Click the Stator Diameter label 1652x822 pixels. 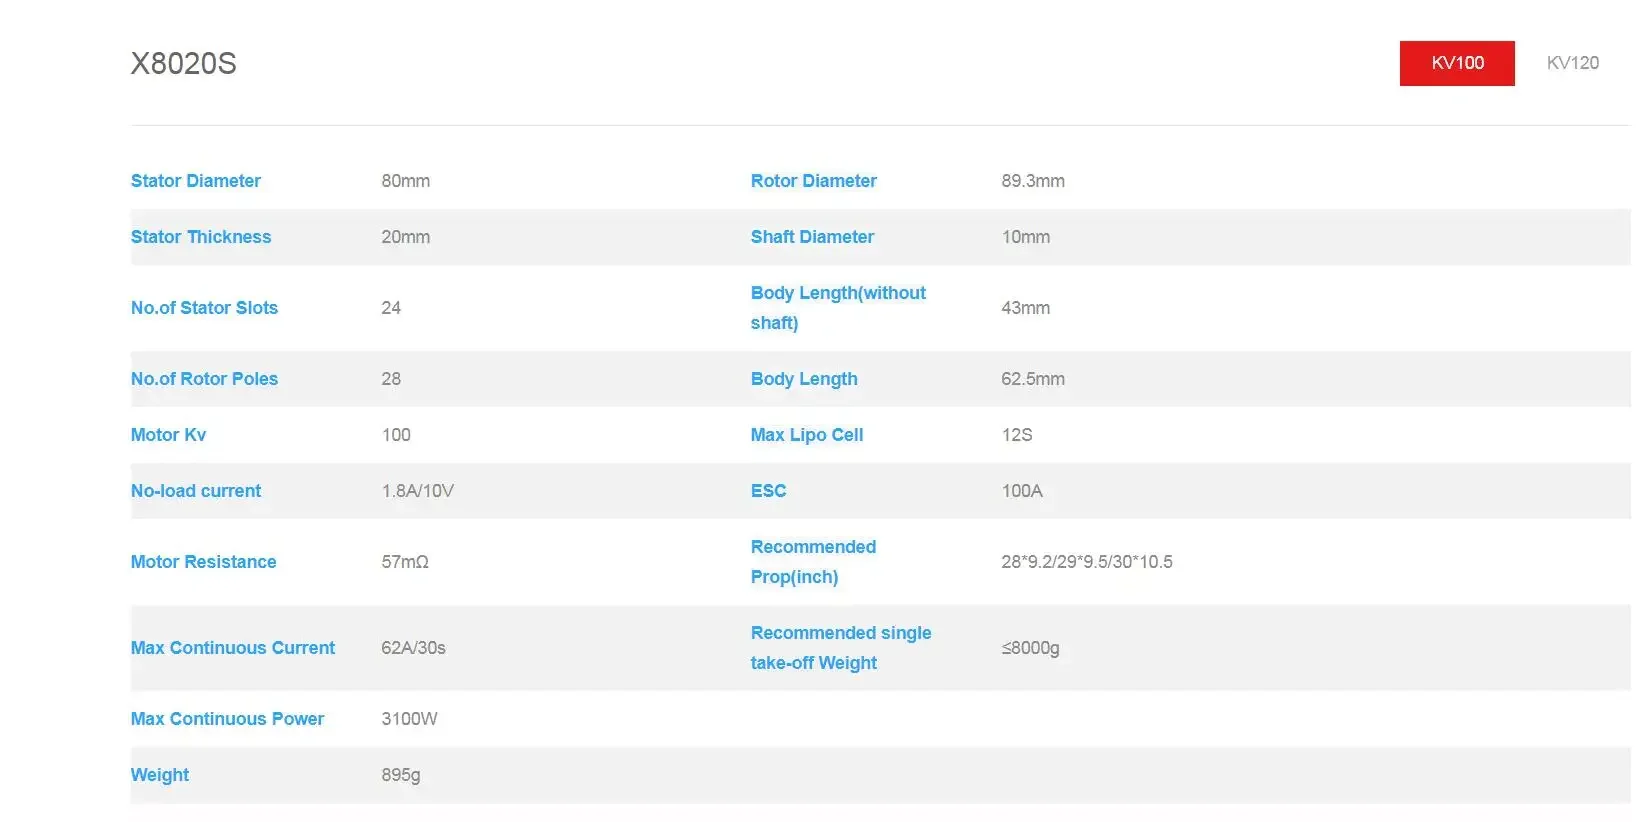pyautogui.click(x=196, y=181)
